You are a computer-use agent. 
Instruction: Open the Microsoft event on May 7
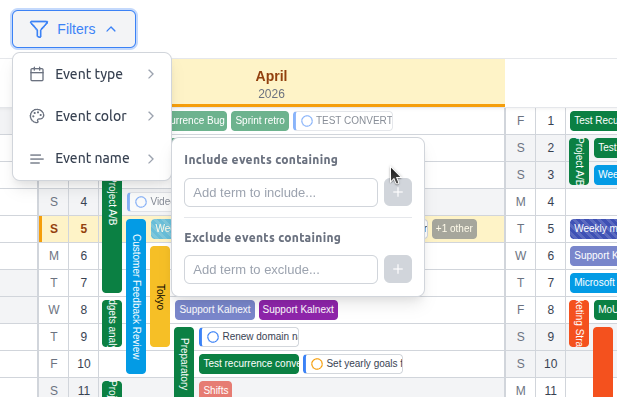593,283
